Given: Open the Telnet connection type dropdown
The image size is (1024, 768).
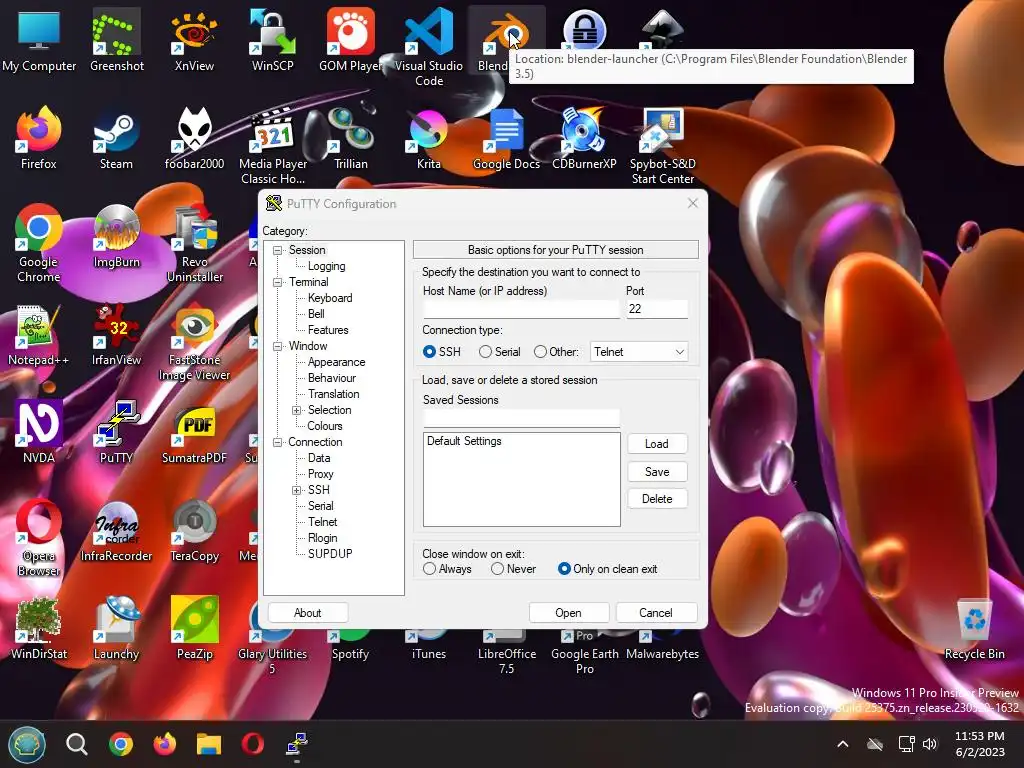Looking at the screenshot, I should pos(639,351).
